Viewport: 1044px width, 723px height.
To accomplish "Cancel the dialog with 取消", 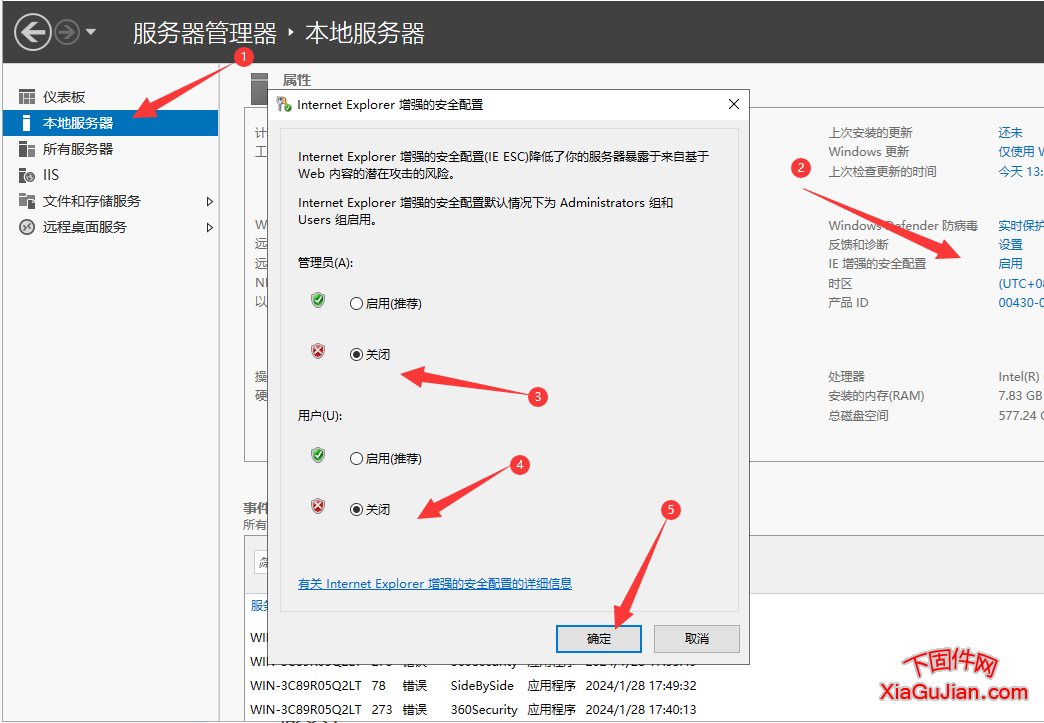I will (696, 638).
